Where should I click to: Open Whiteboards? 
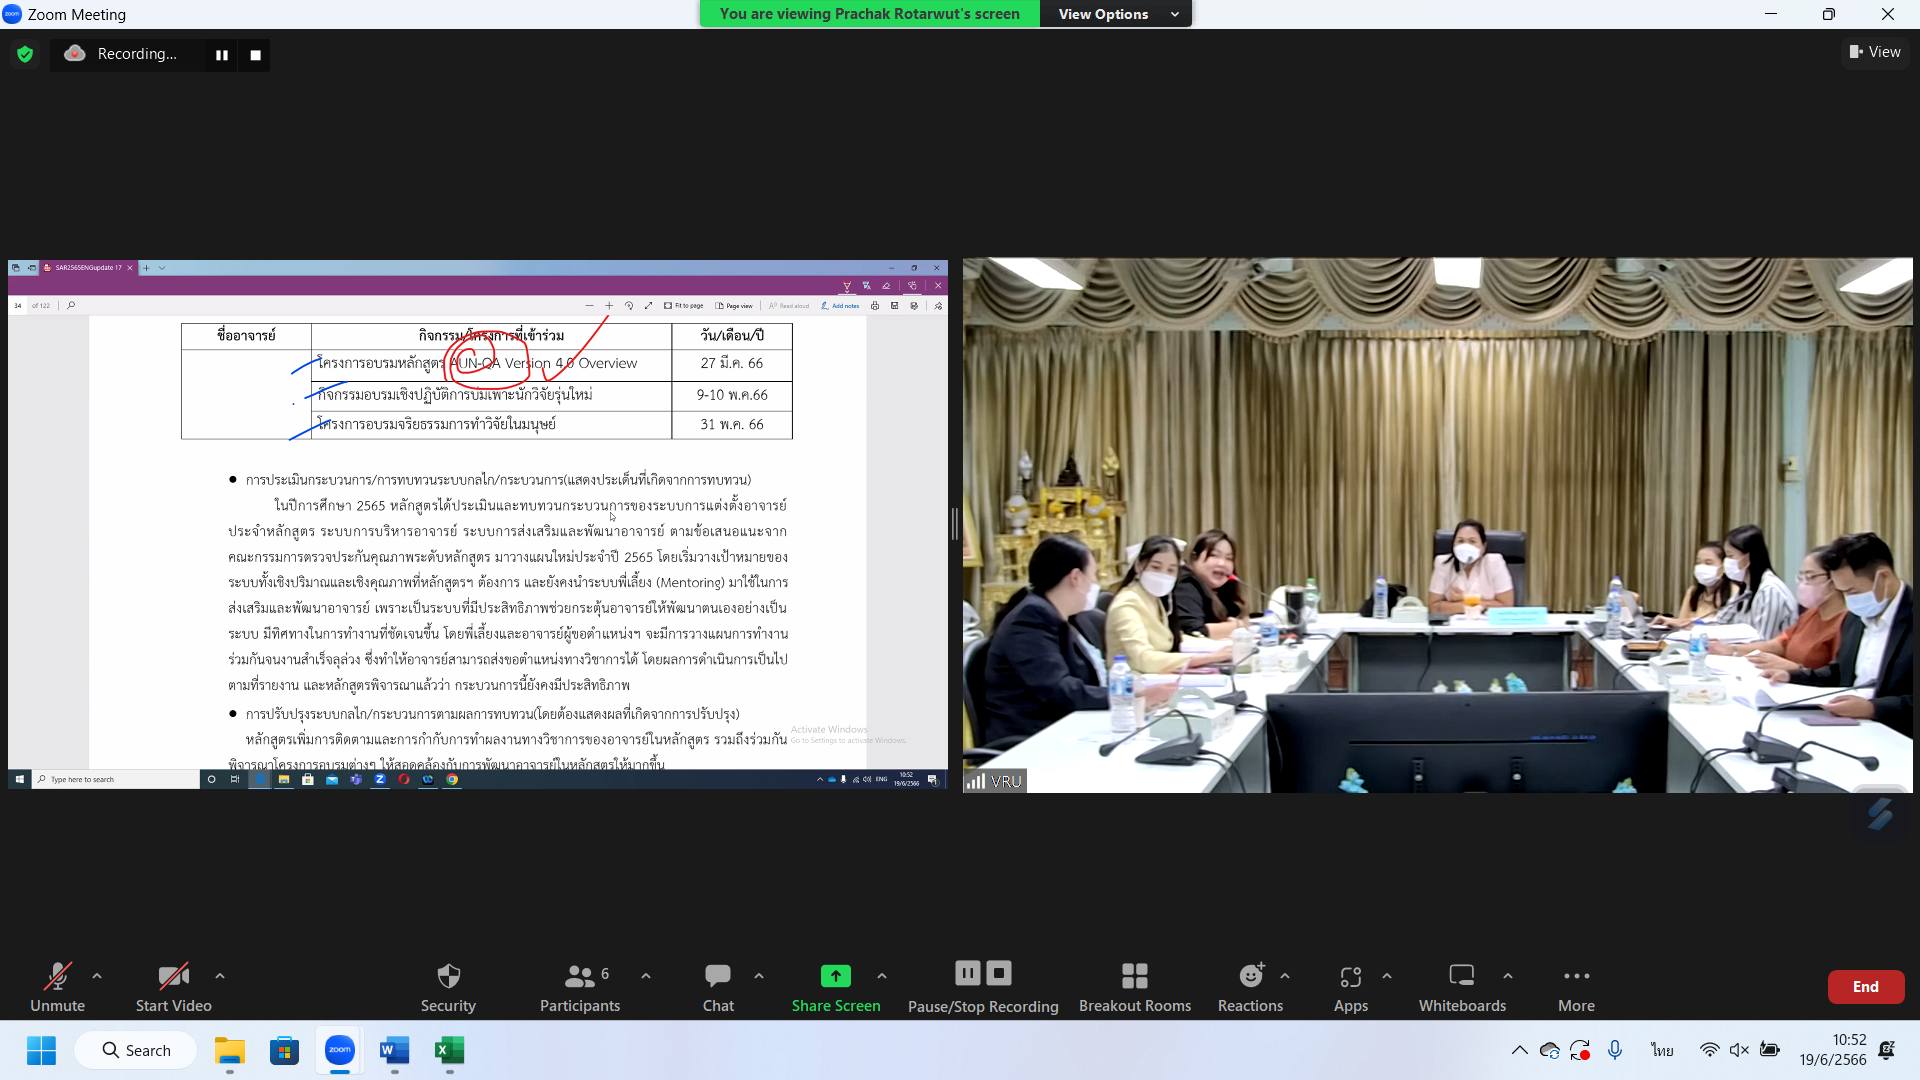point(1461,976)
